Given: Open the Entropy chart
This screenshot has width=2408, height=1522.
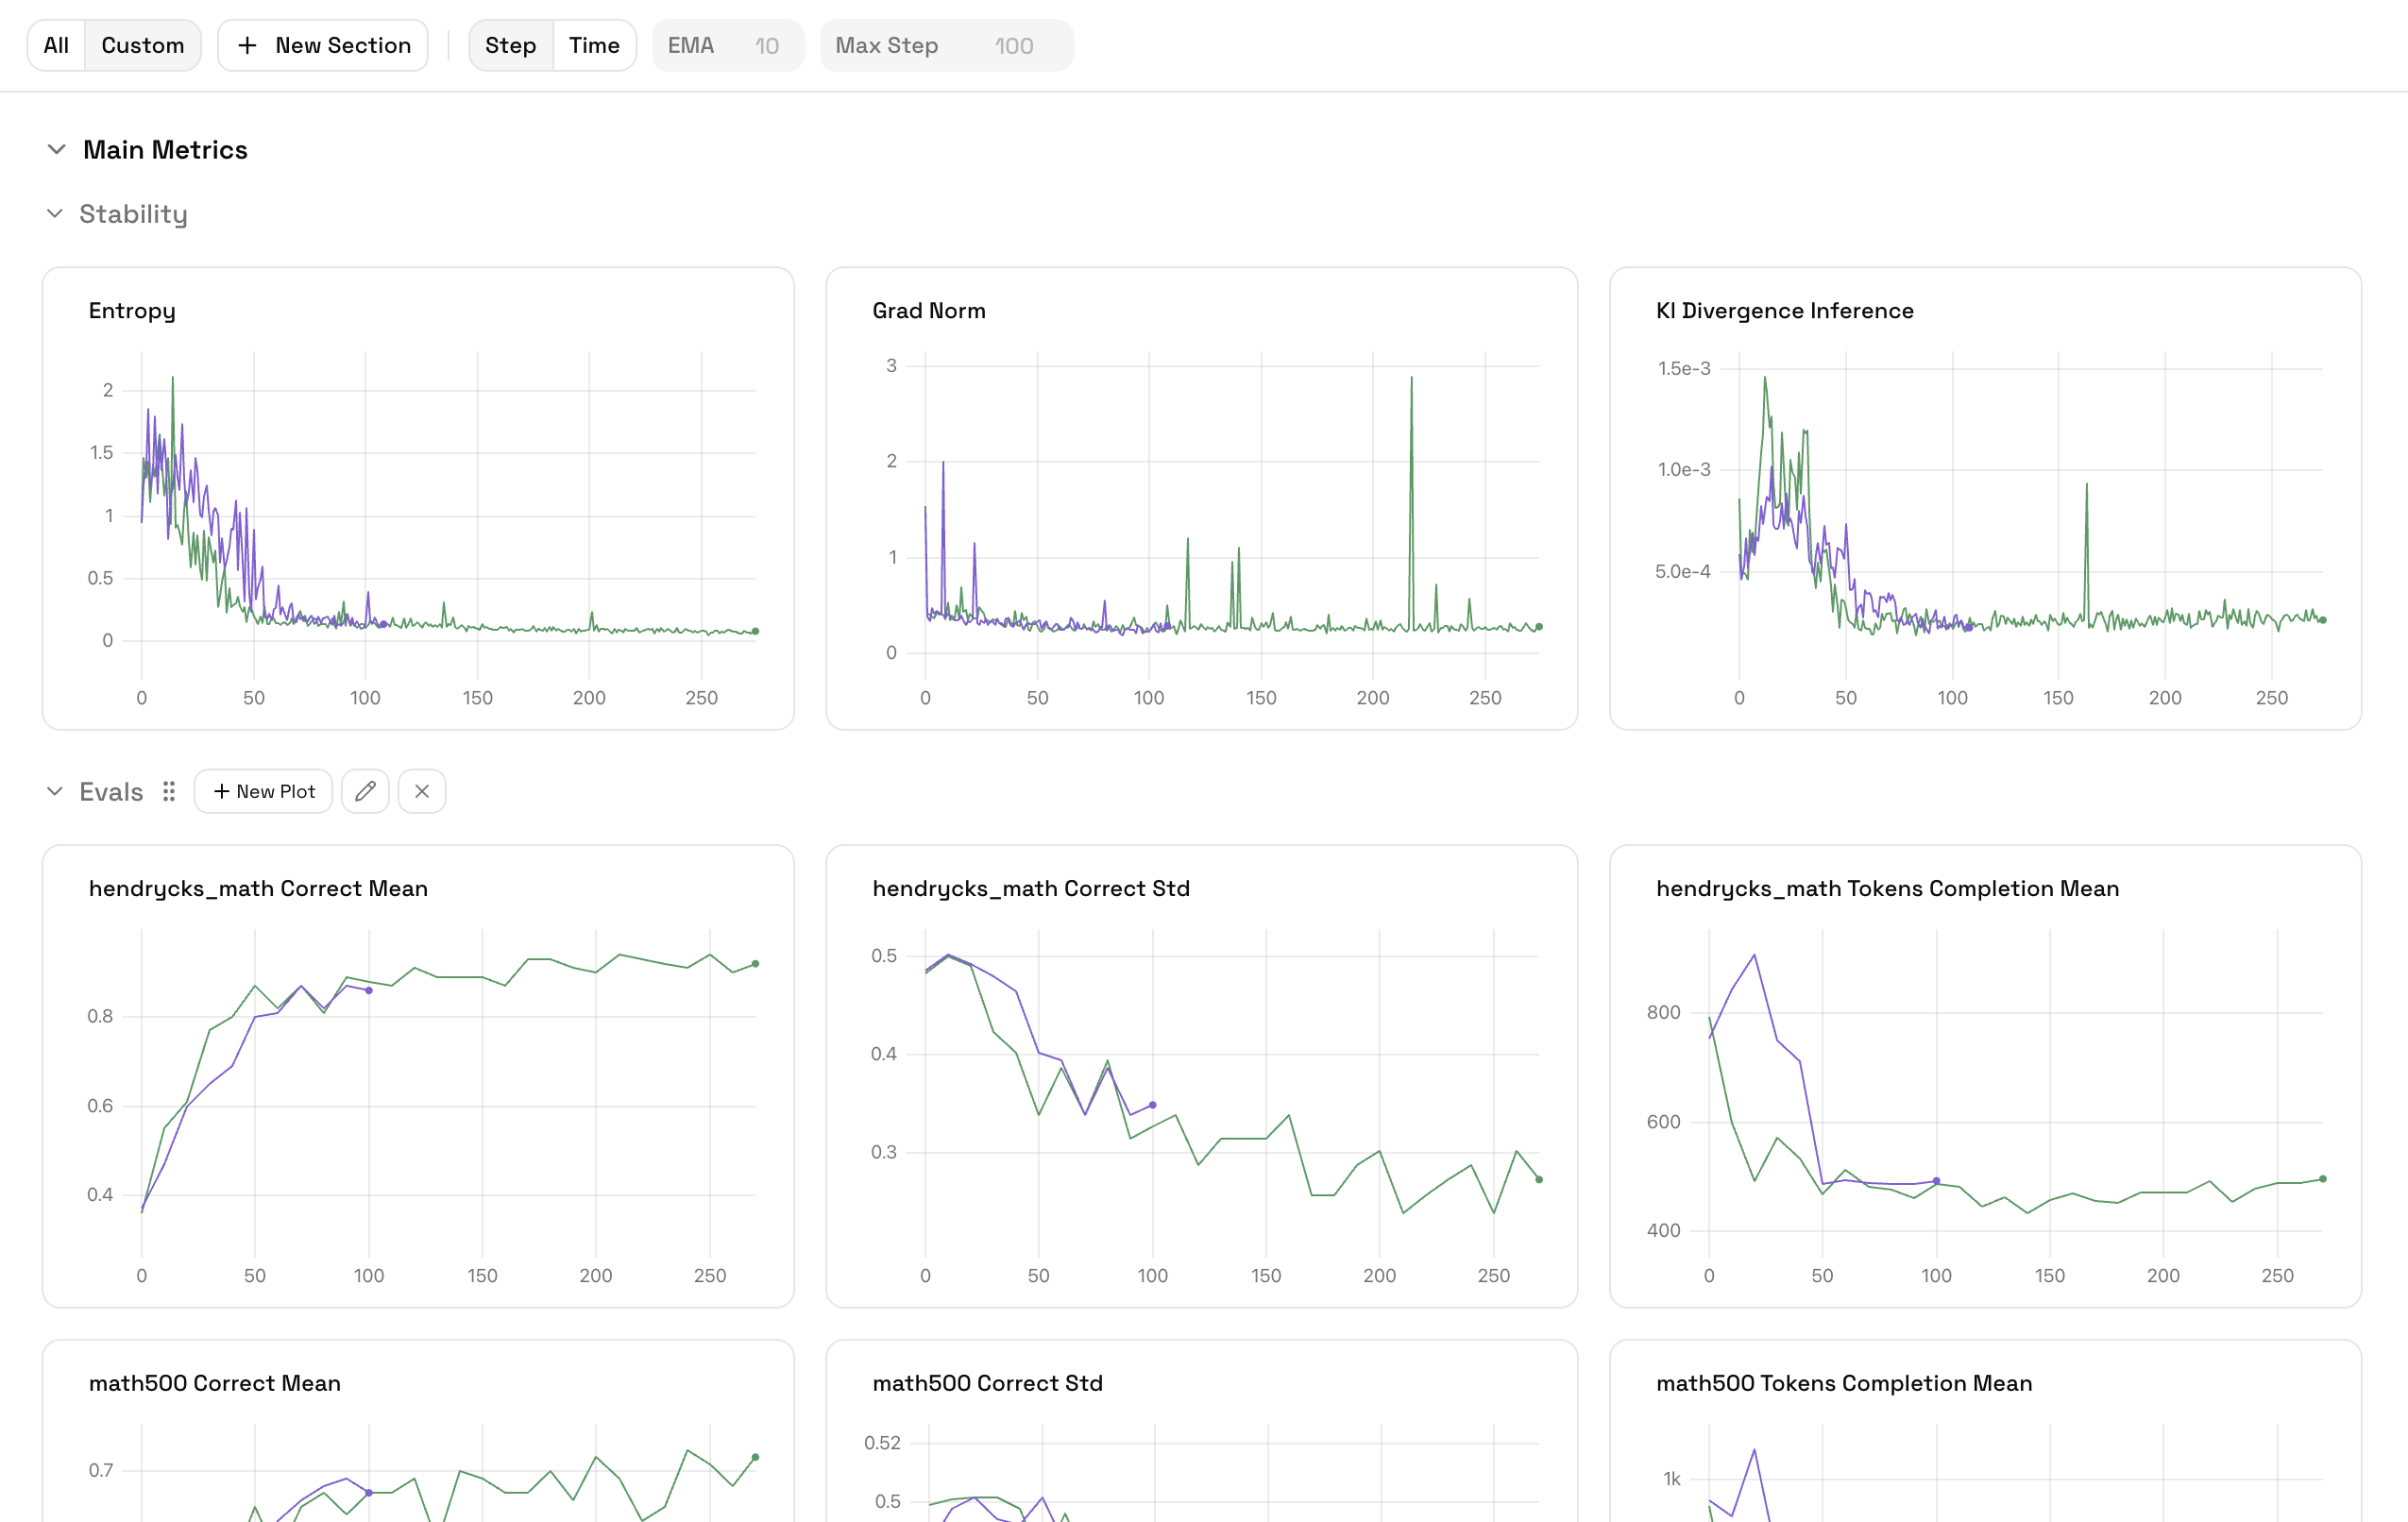Looking at the screenshot, I should coord(418,498).
